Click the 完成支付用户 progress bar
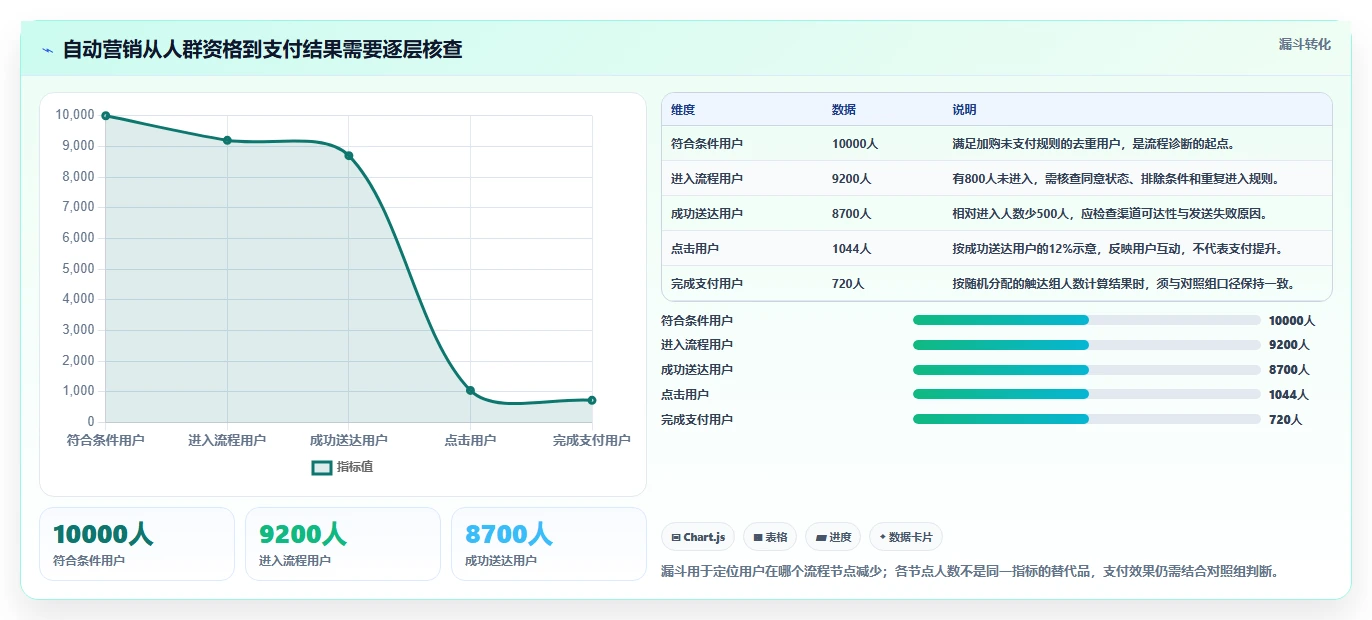 pyautogui.click(x=1086, y=420)
